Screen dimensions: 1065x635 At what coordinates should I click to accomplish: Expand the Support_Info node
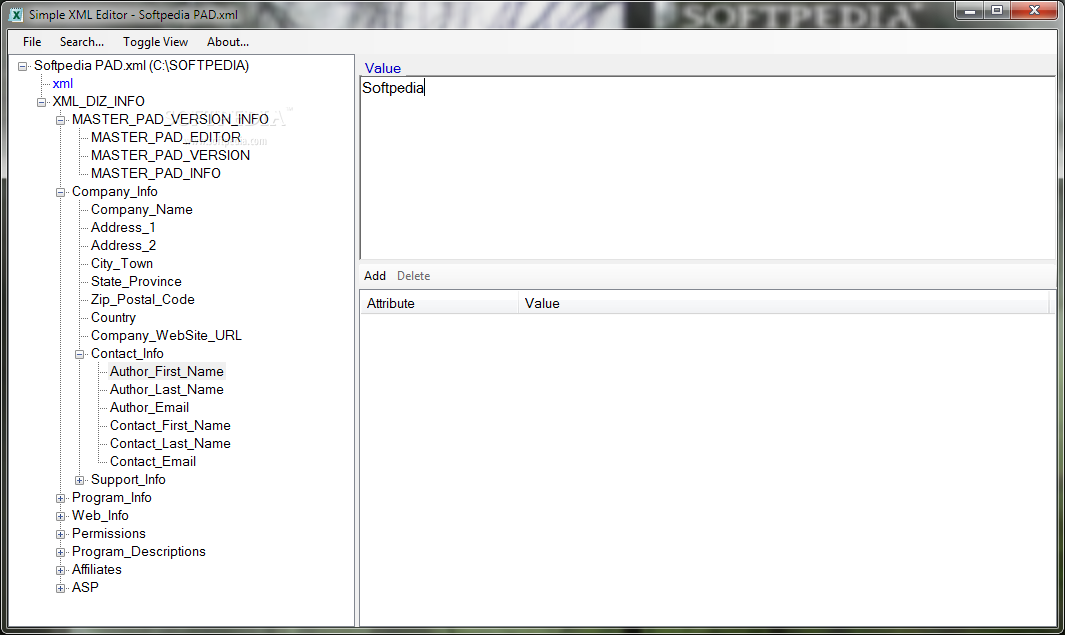(79, 481)
